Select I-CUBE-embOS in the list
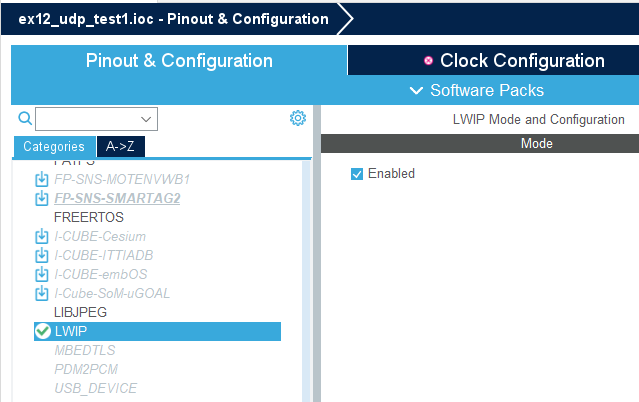This screenshot has width=639, height=402. point(101,274)
